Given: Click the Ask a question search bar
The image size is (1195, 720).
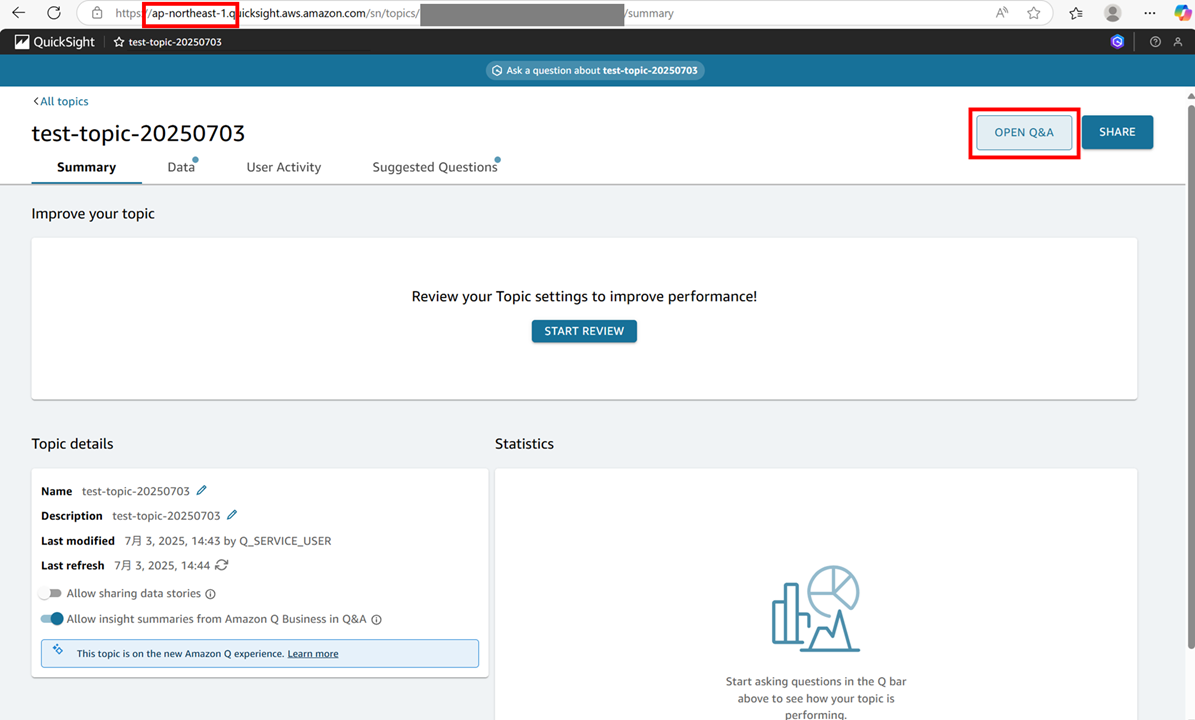Looking at the screenshot, I should click(595, 70).
